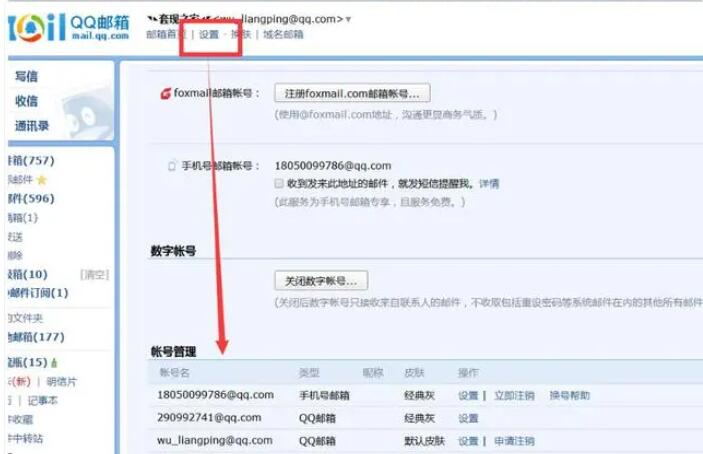Image resolution: width=703 pixels, height=454 pixels.
Task: Click the yellow star beside starred mail
Action: [41, 180]
